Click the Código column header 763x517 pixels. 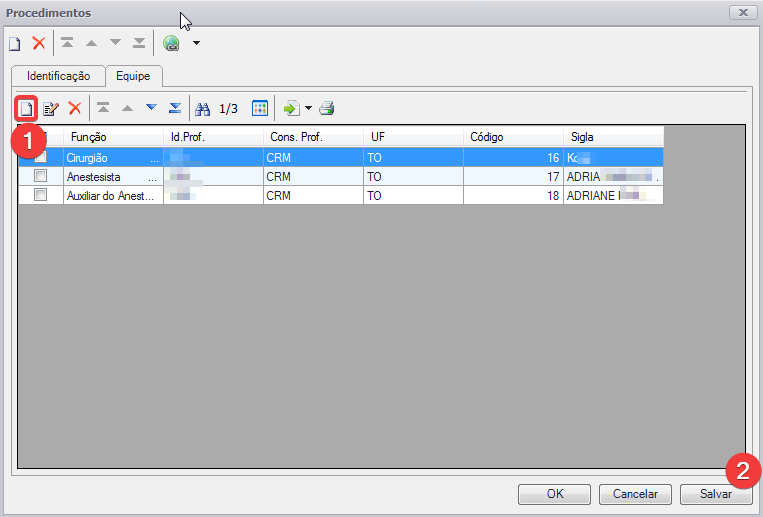pyautogui.click(x=513, y=137)
